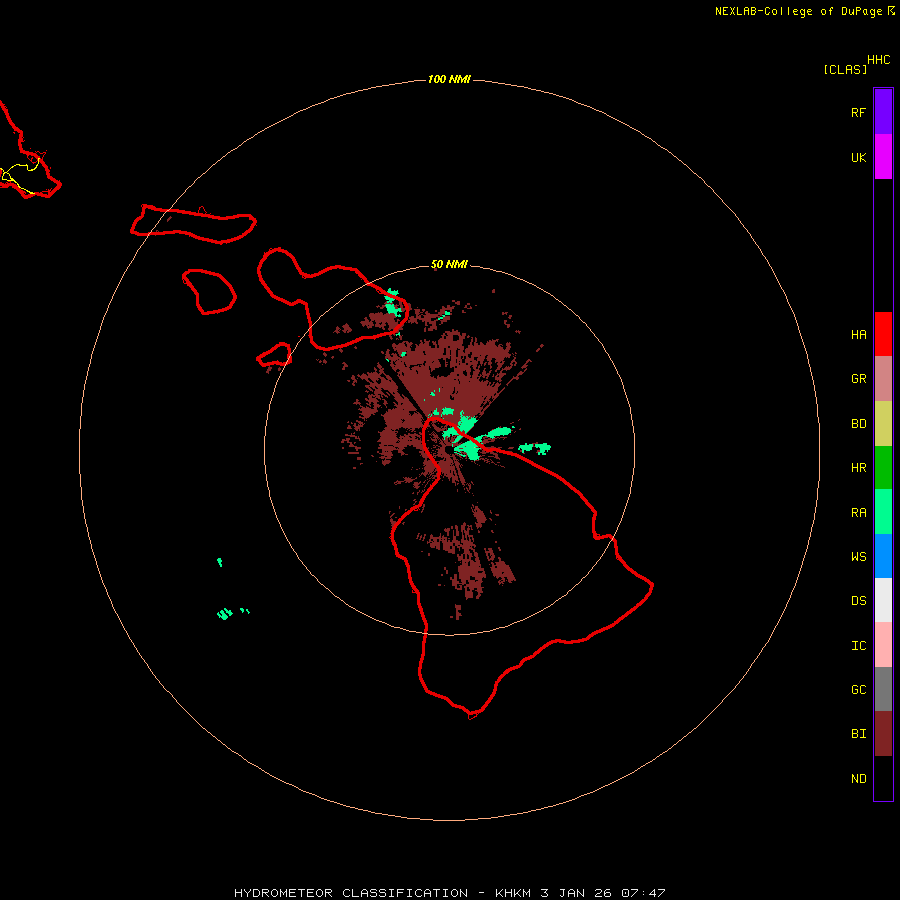Click the DS white legend swatch

click(x=883, y=600)
